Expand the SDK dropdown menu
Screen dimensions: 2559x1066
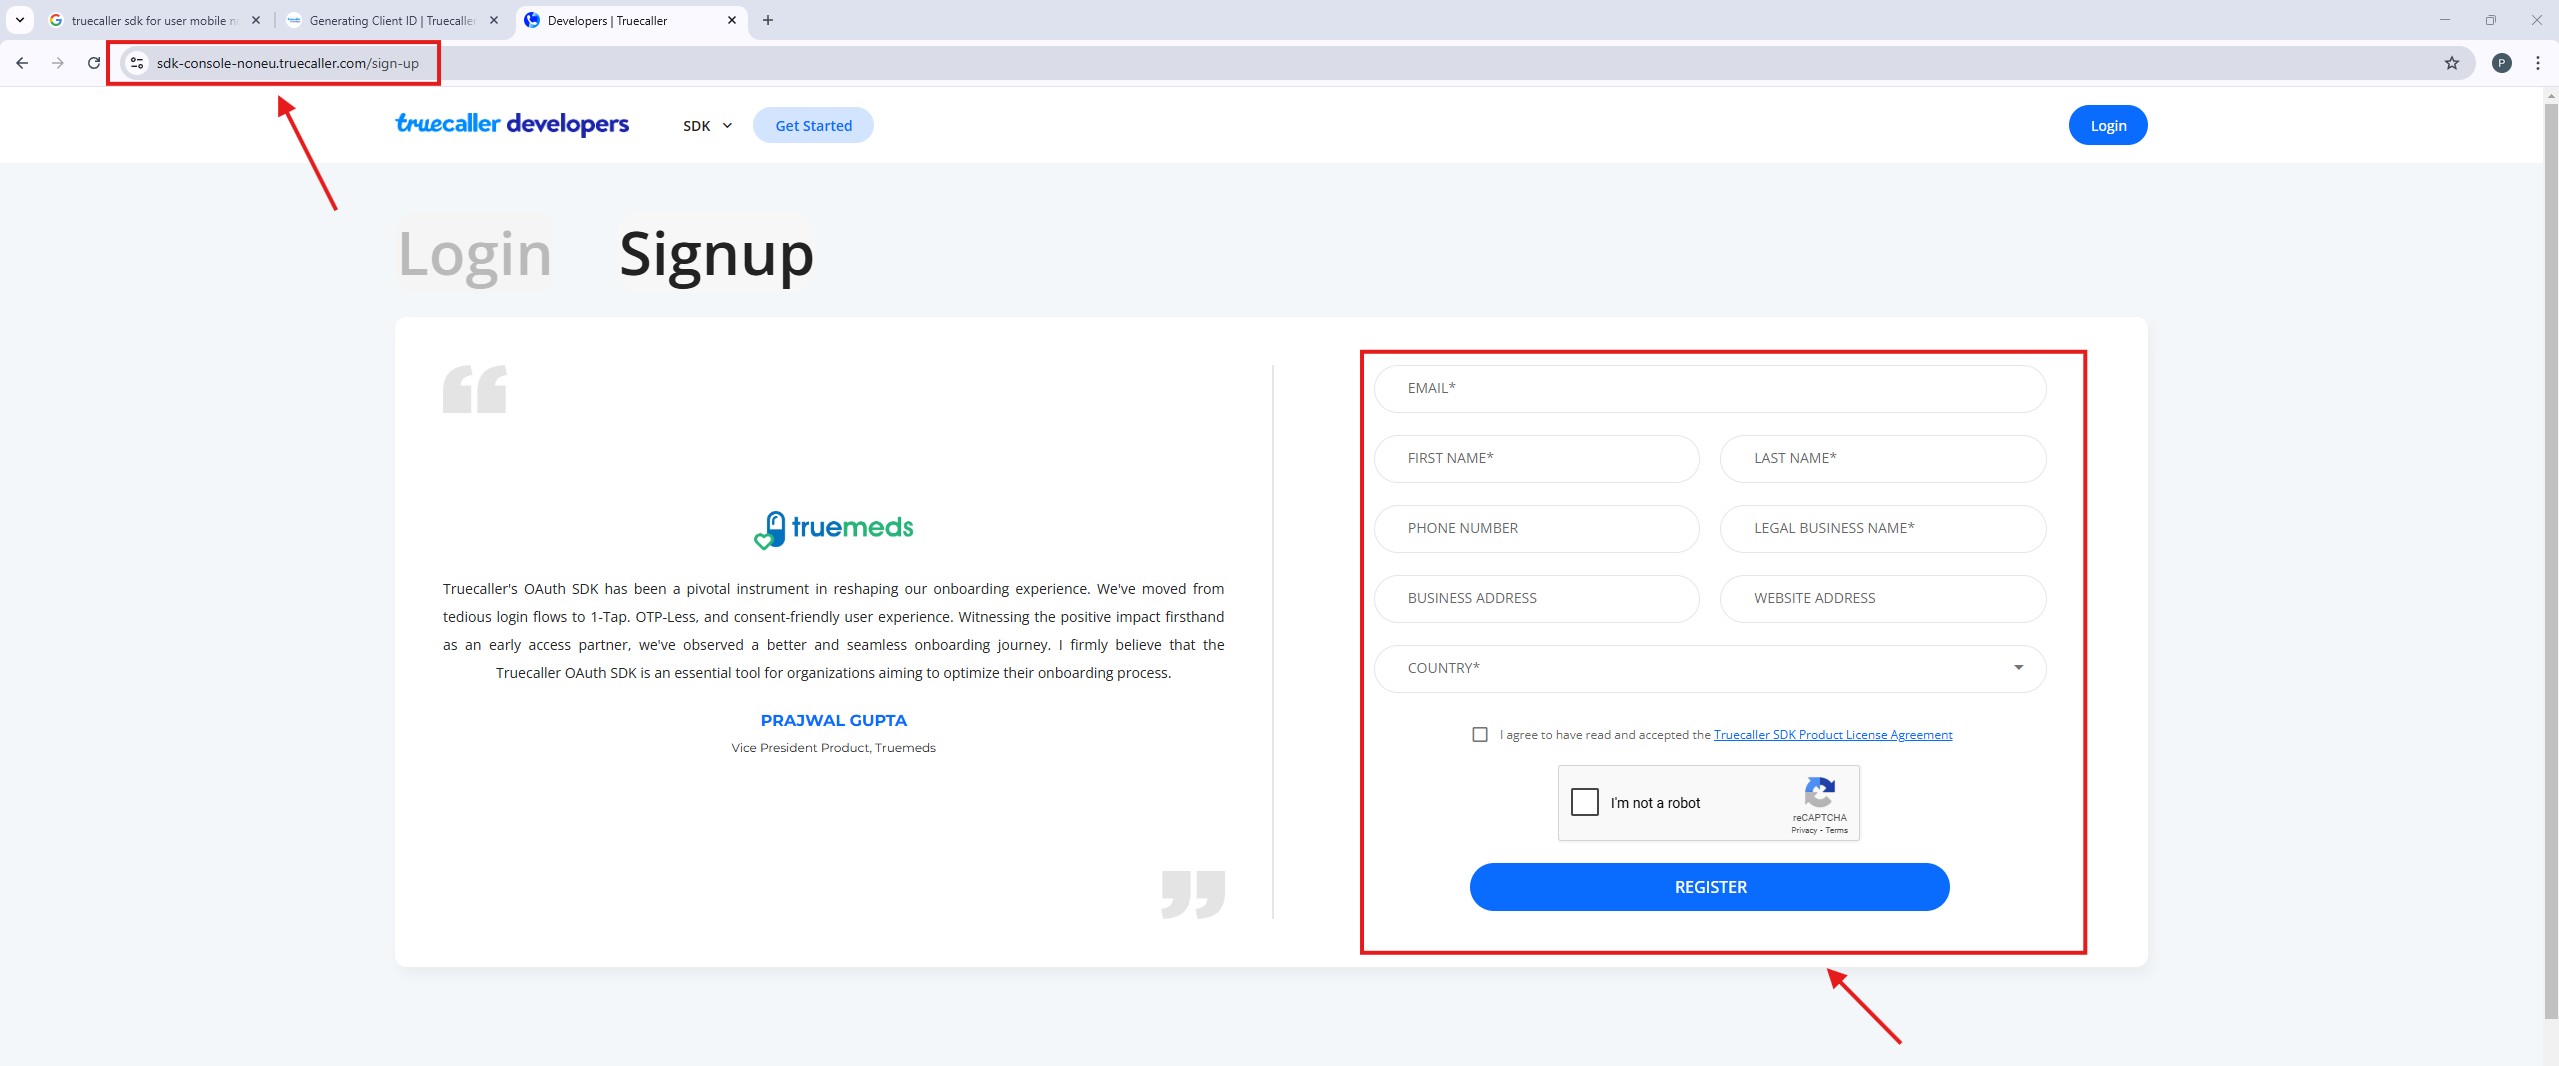coord(707,126)
